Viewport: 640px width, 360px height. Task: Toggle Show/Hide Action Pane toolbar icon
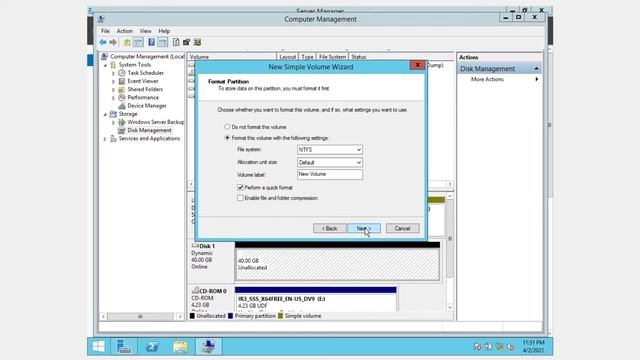pyautogui.click(x=162, y=42)
